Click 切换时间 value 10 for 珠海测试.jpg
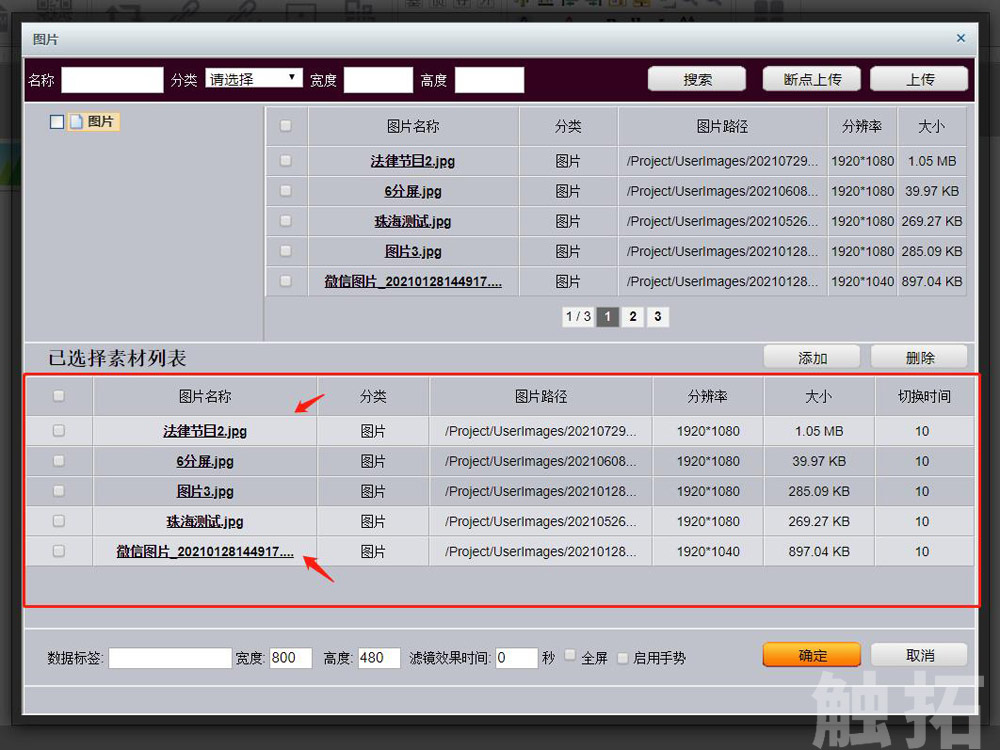Screen dimensions: 1000x750 [922, 522]
